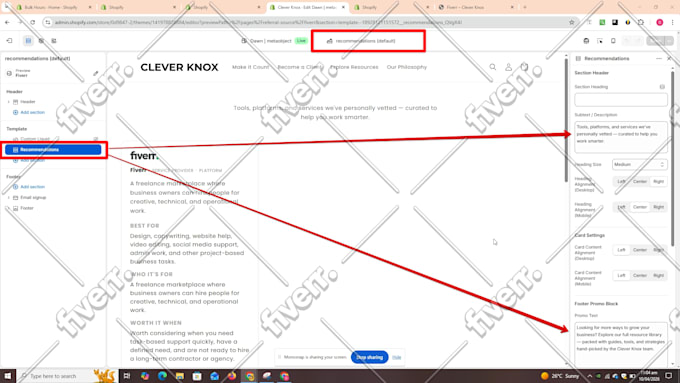The width and height of the screenshot is (680, 383).
Task: Go back in the browser
Action: pos(7,22)
